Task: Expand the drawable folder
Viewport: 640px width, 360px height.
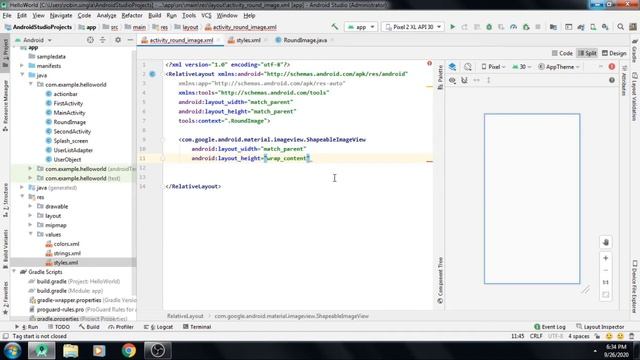Action: [x=30, y=206]
